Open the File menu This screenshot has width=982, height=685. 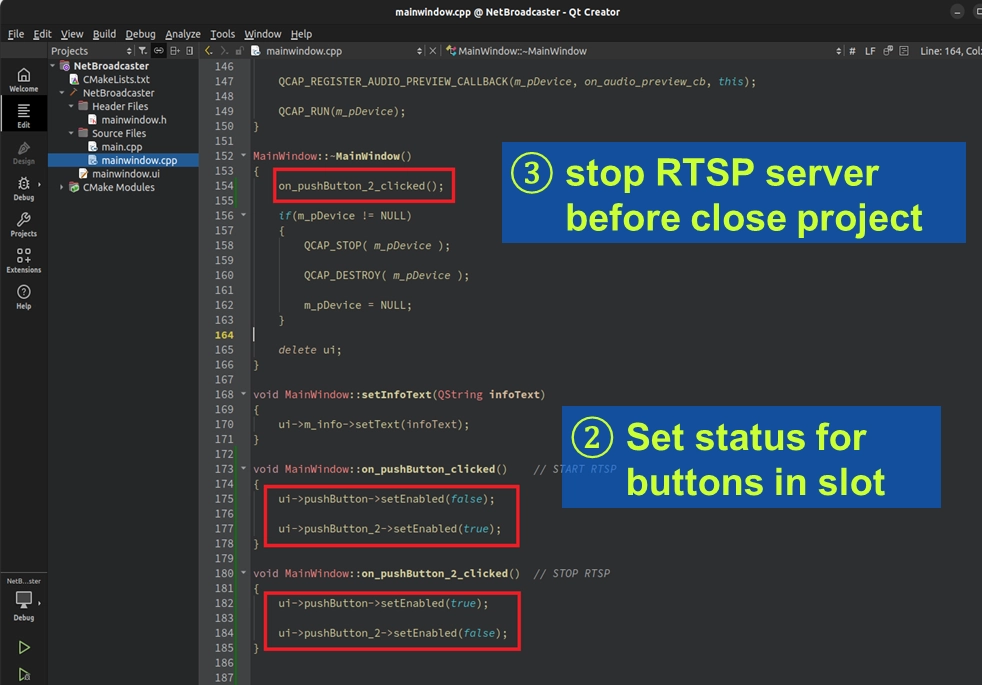point(16,34)
